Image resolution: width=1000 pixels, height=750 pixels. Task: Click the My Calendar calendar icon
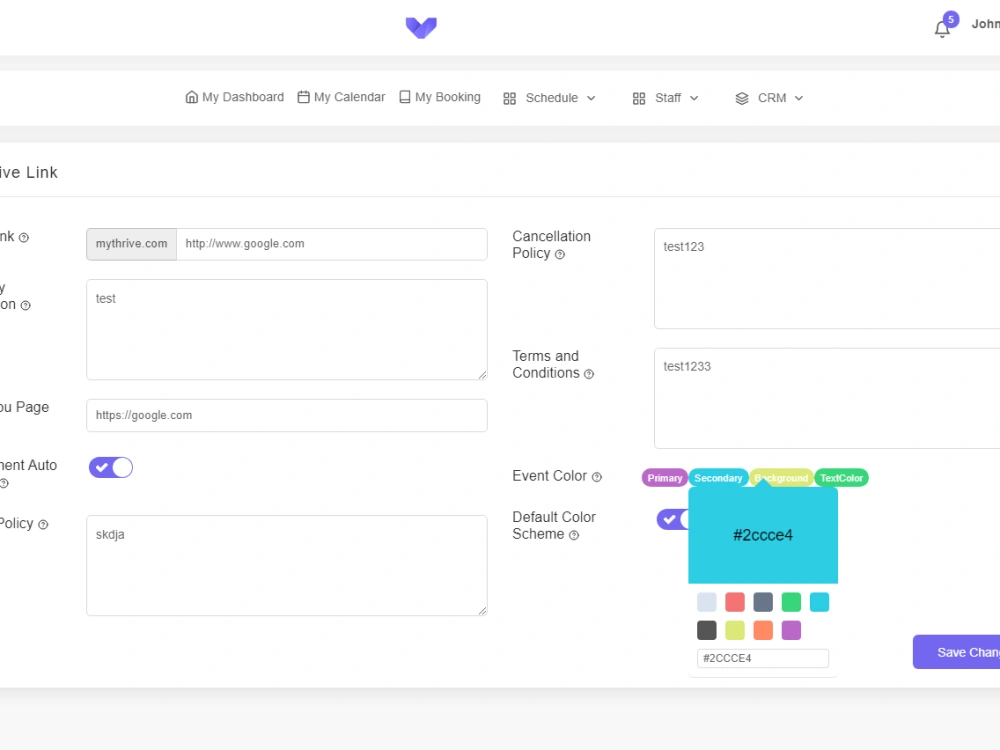(x=304, y=97)
